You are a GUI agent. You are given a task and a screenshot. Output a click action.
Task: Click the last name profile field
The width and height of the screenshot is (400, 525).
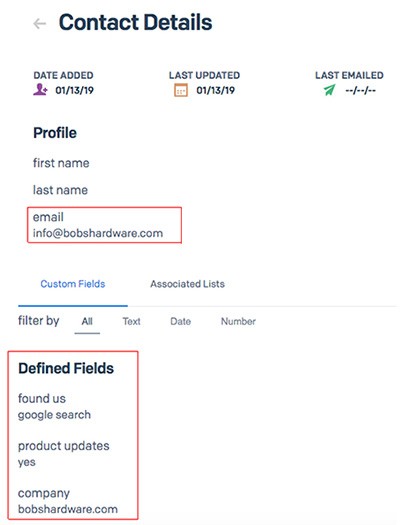click(60, 190)
